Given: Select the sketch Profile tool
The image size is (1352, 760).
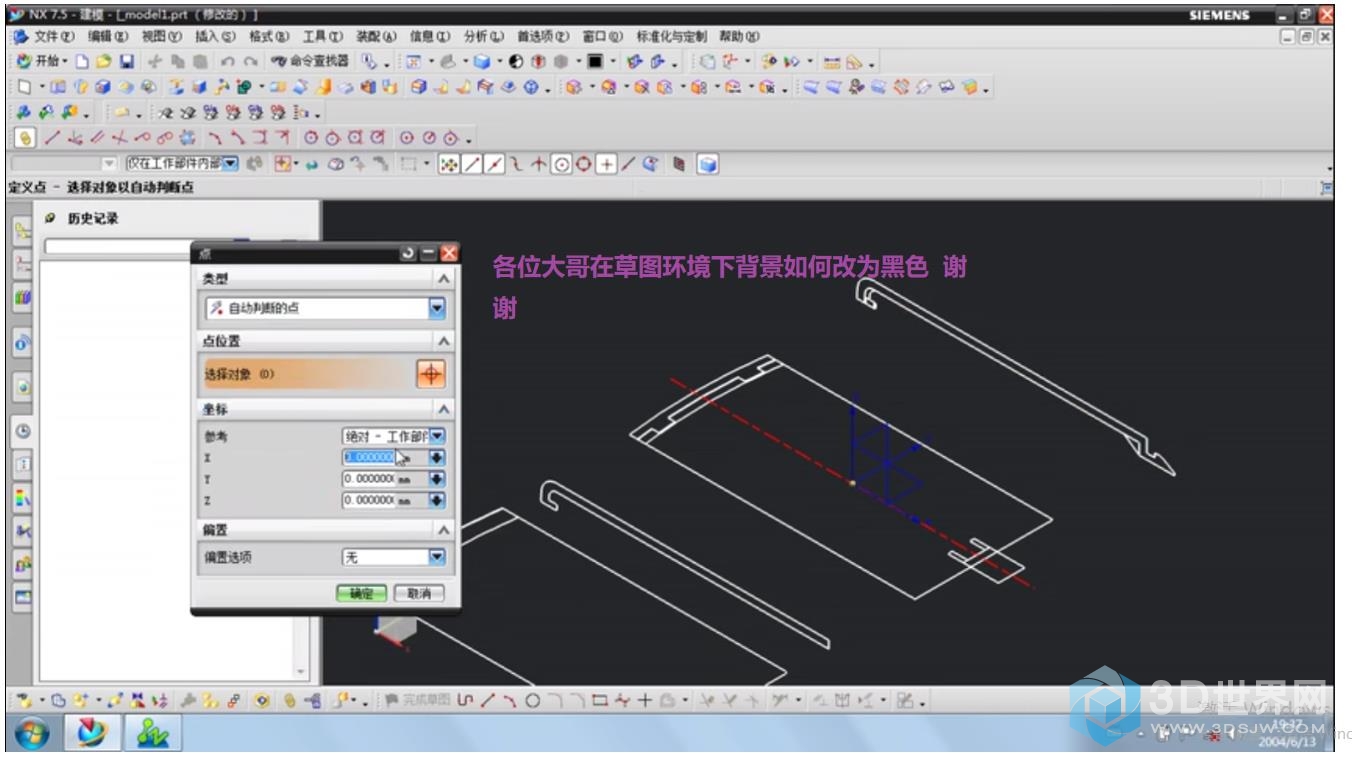Looking at the screenshot, I should [465, 701].
